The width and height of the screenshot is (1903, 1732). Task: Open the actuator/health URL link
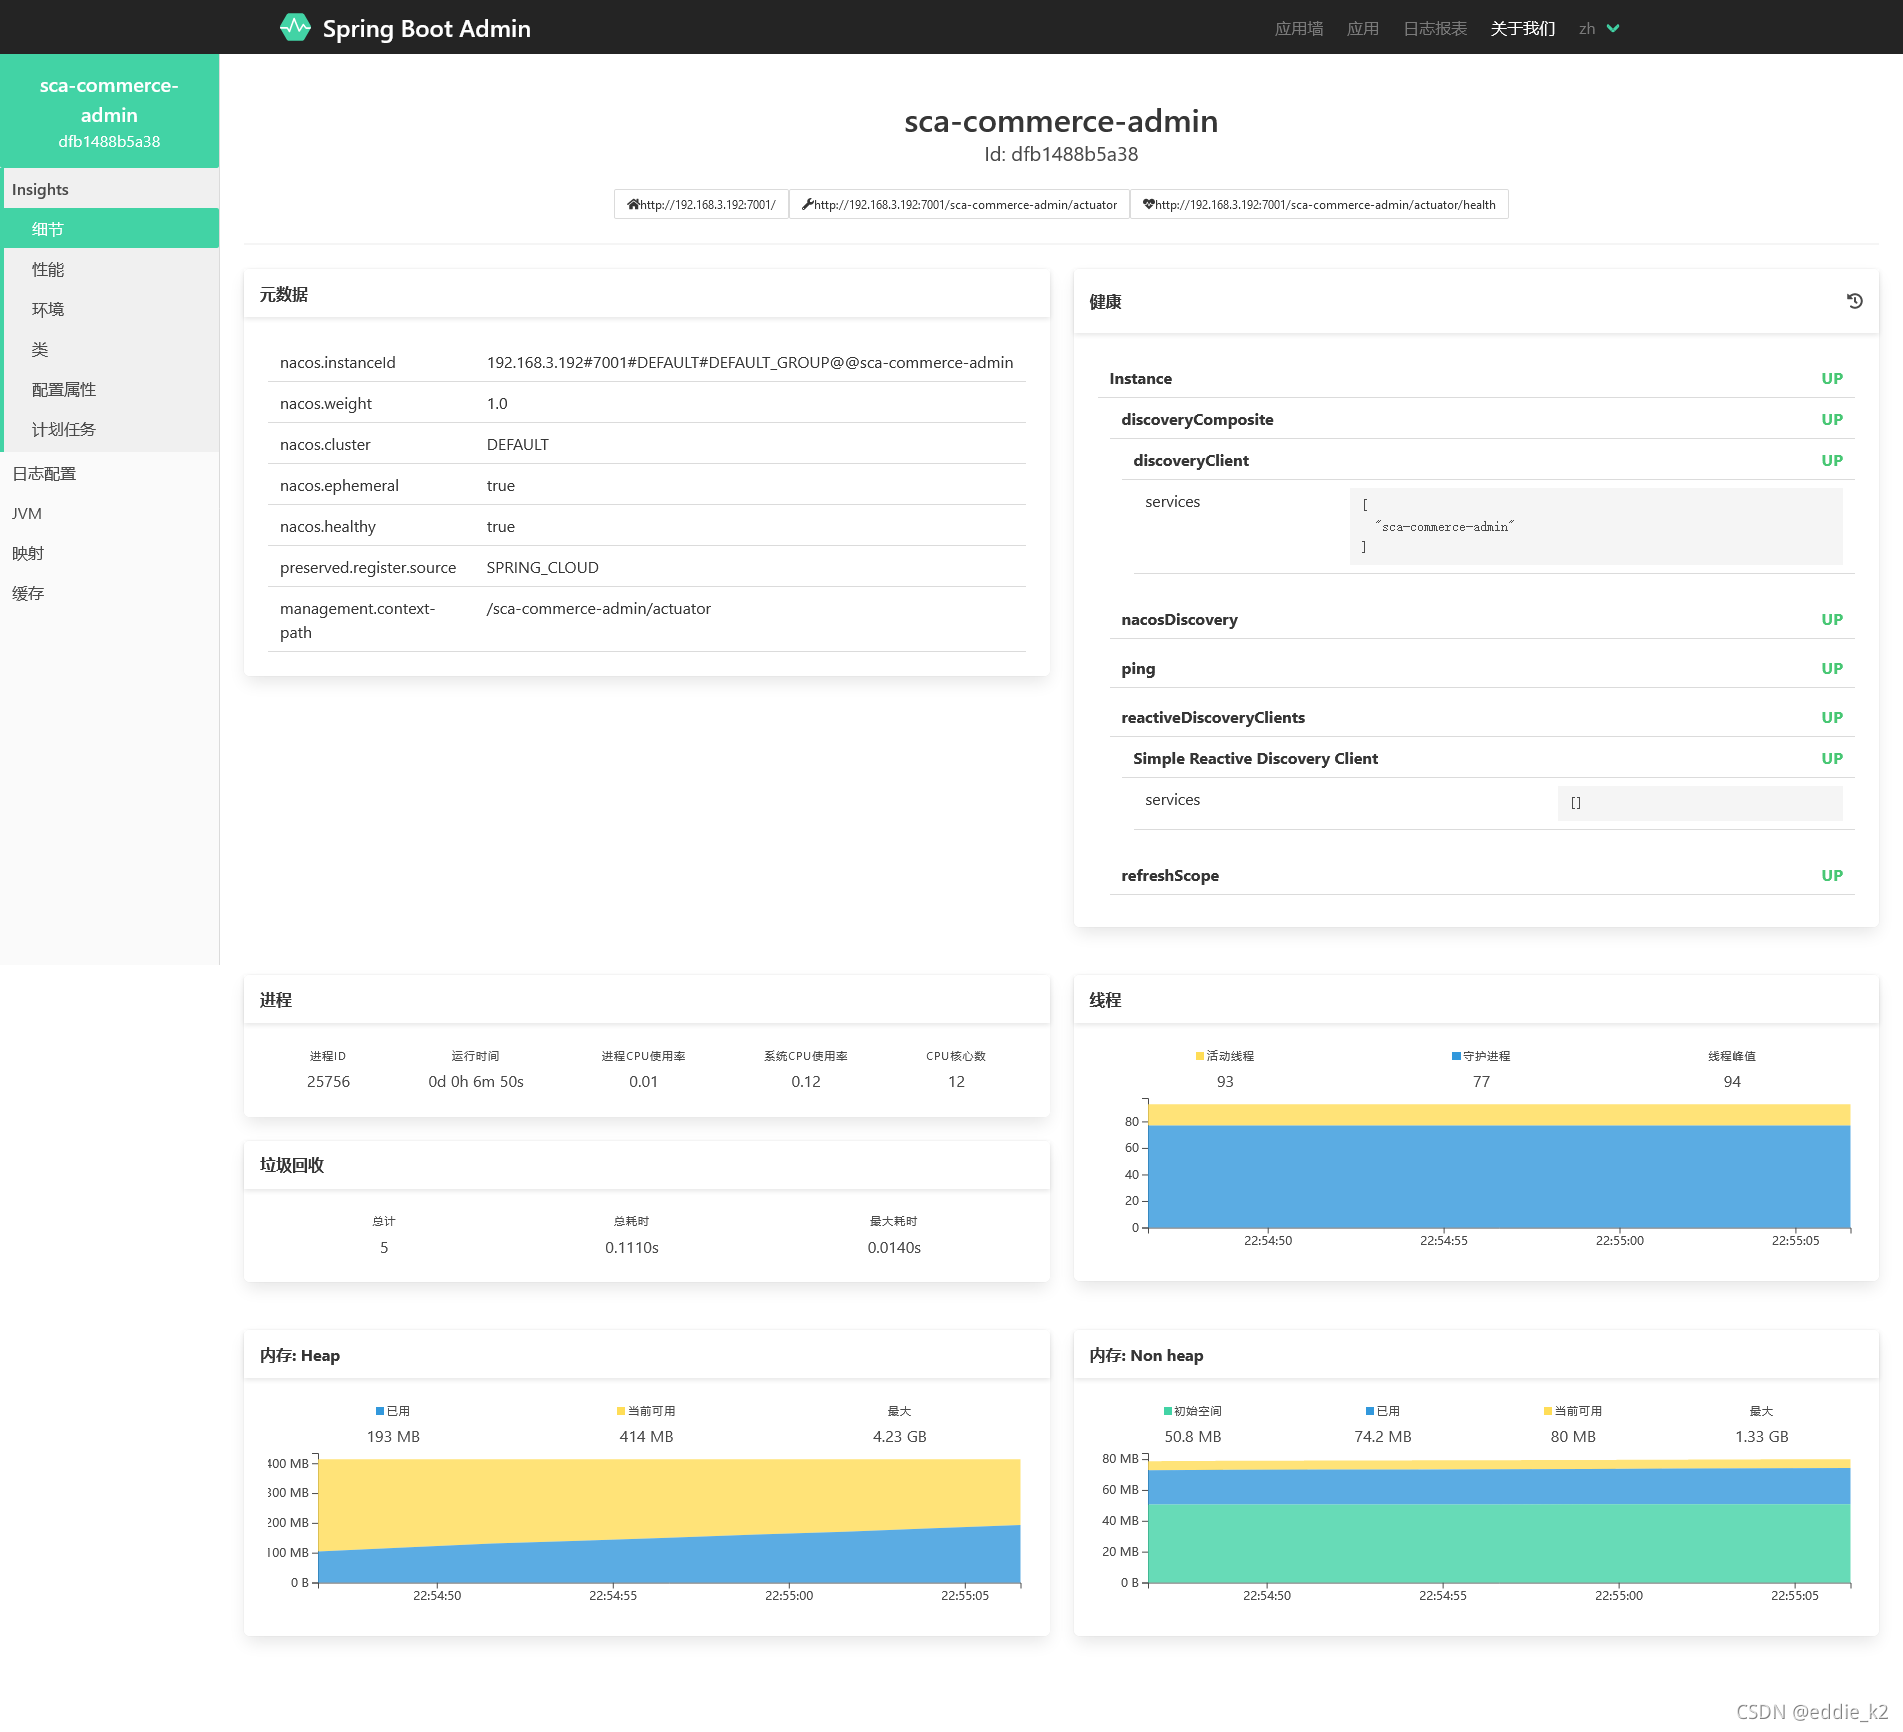[1319, 204]
